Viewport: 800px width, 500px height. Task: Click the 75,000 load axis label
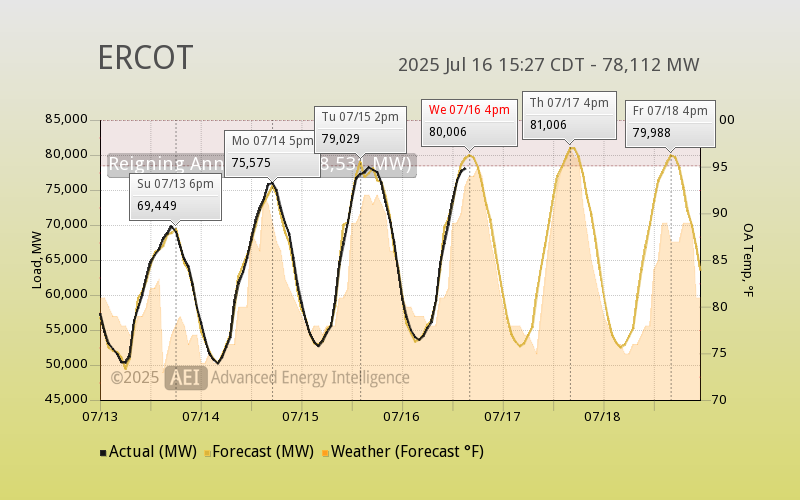tap(66, 189)
